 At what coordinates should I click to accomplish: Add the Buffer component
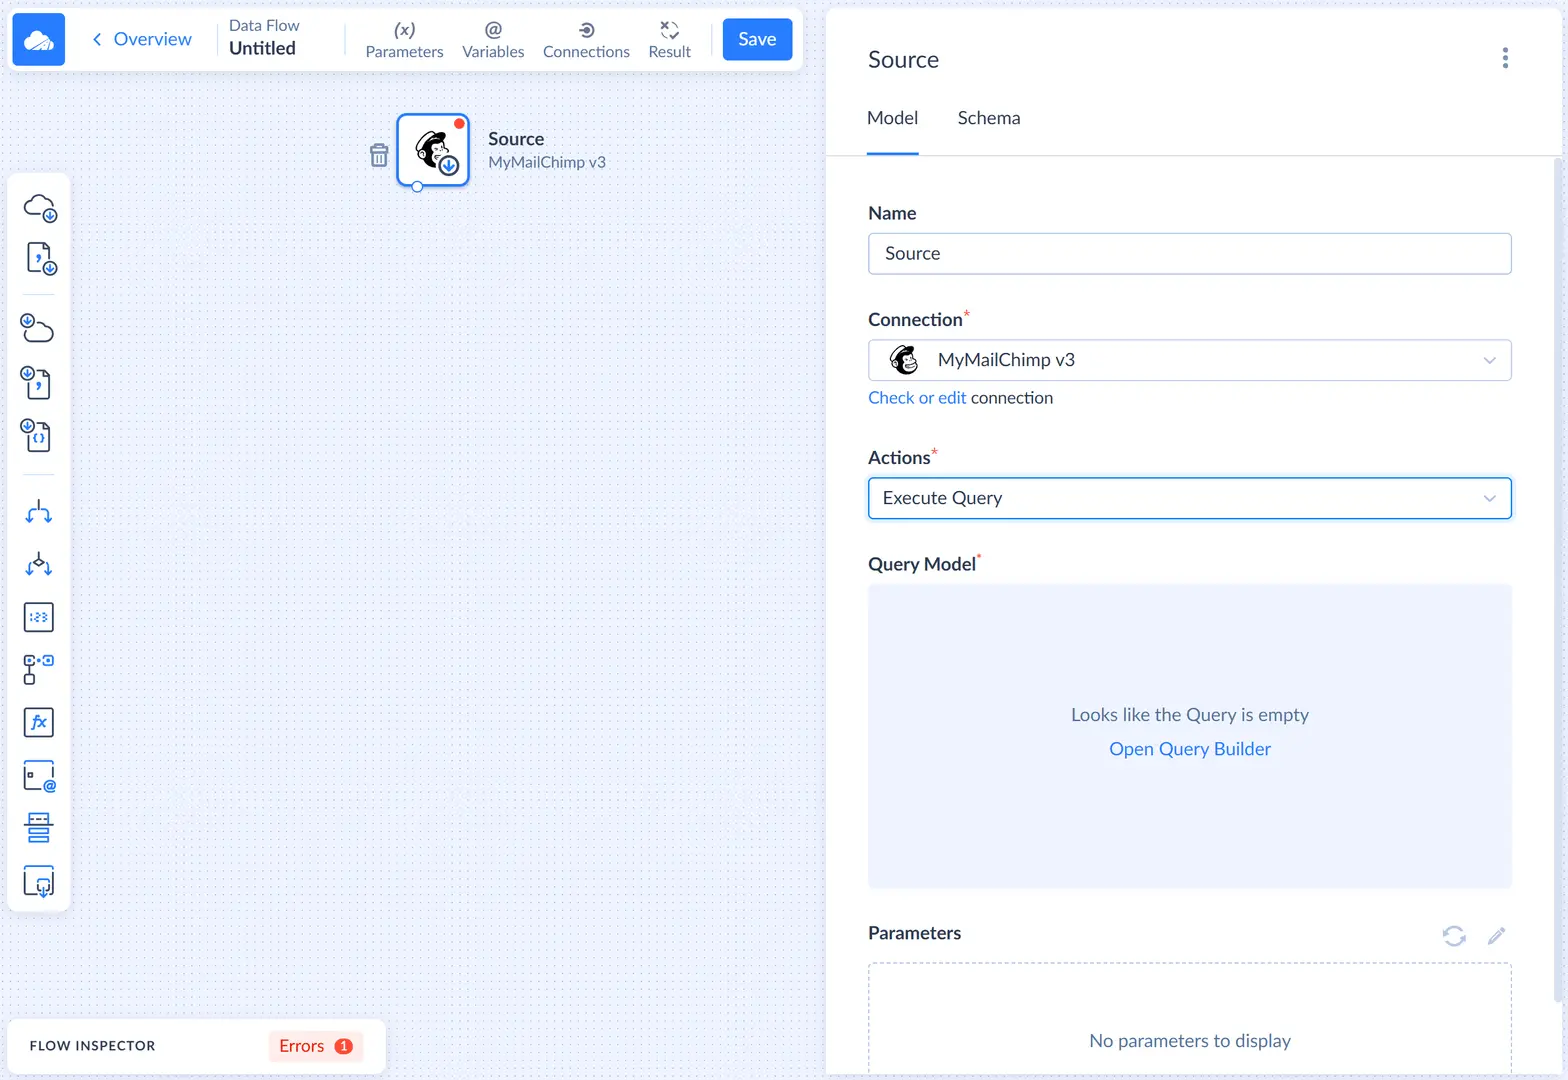[38, 828]
